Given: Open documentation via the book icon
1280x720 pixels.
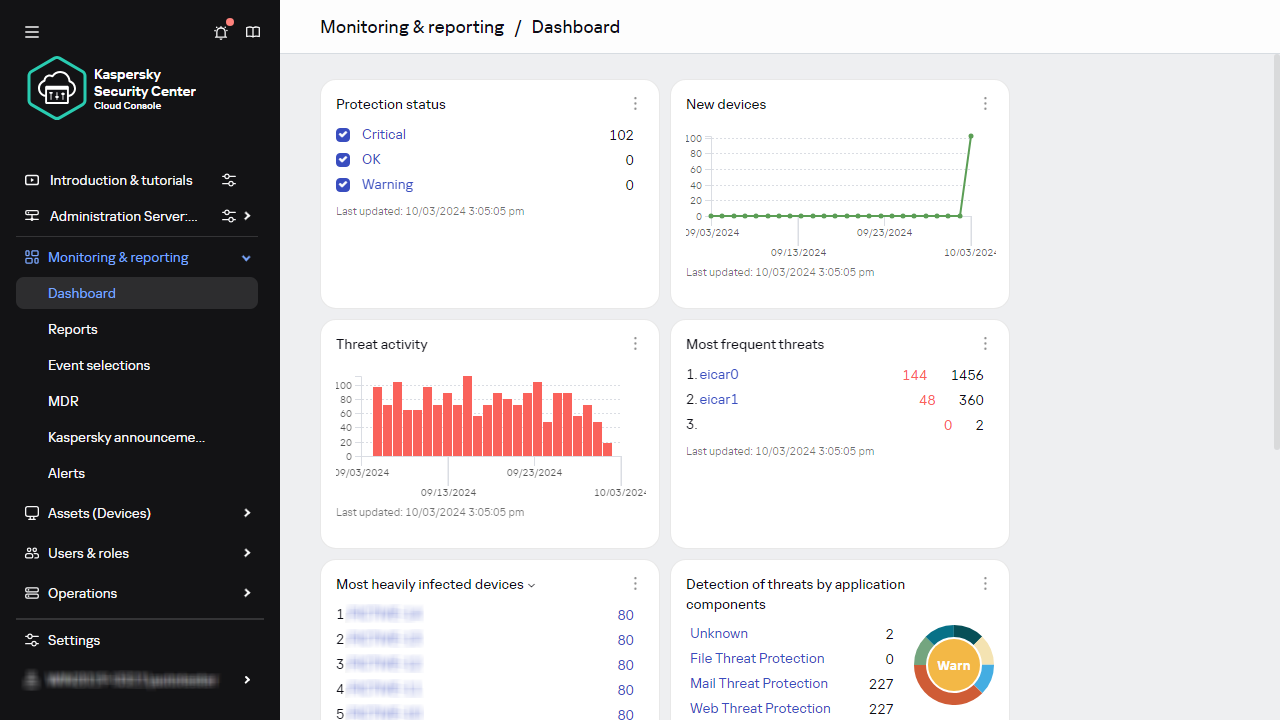Looking at the screenshot, I should tap(252, 32).
